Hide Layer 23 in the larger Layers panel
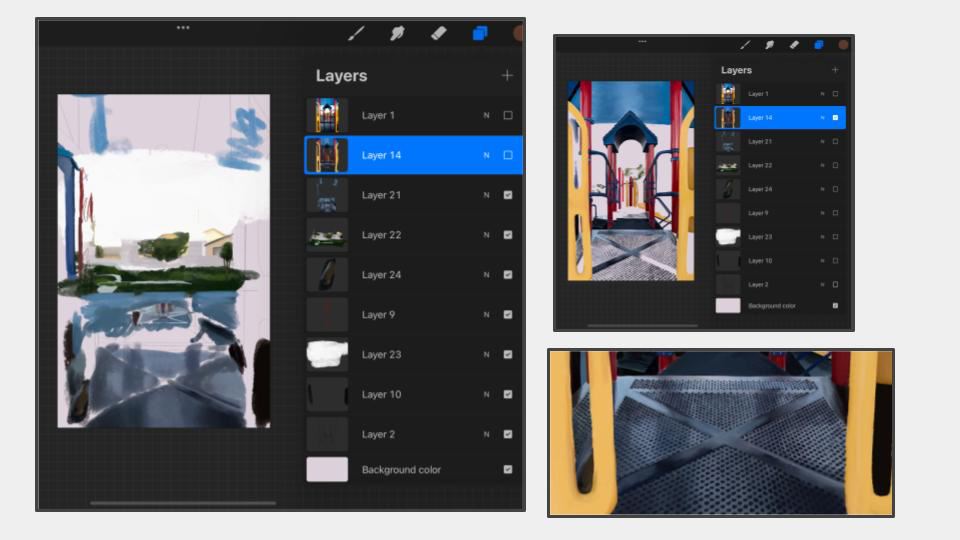 [x=508, y=354]
